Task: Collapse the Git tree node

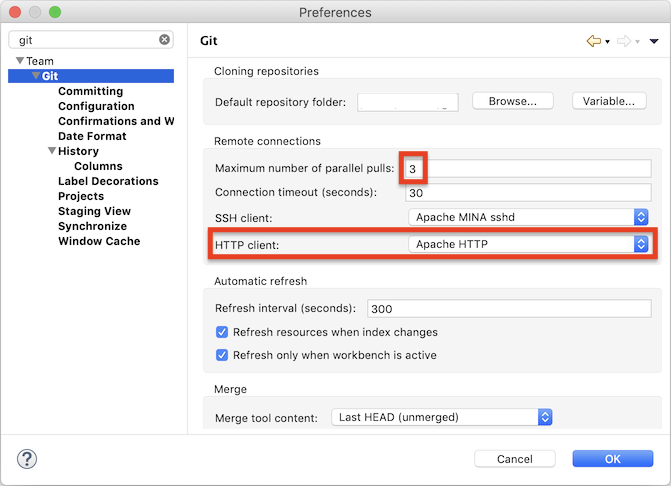Action: (36, 76)
